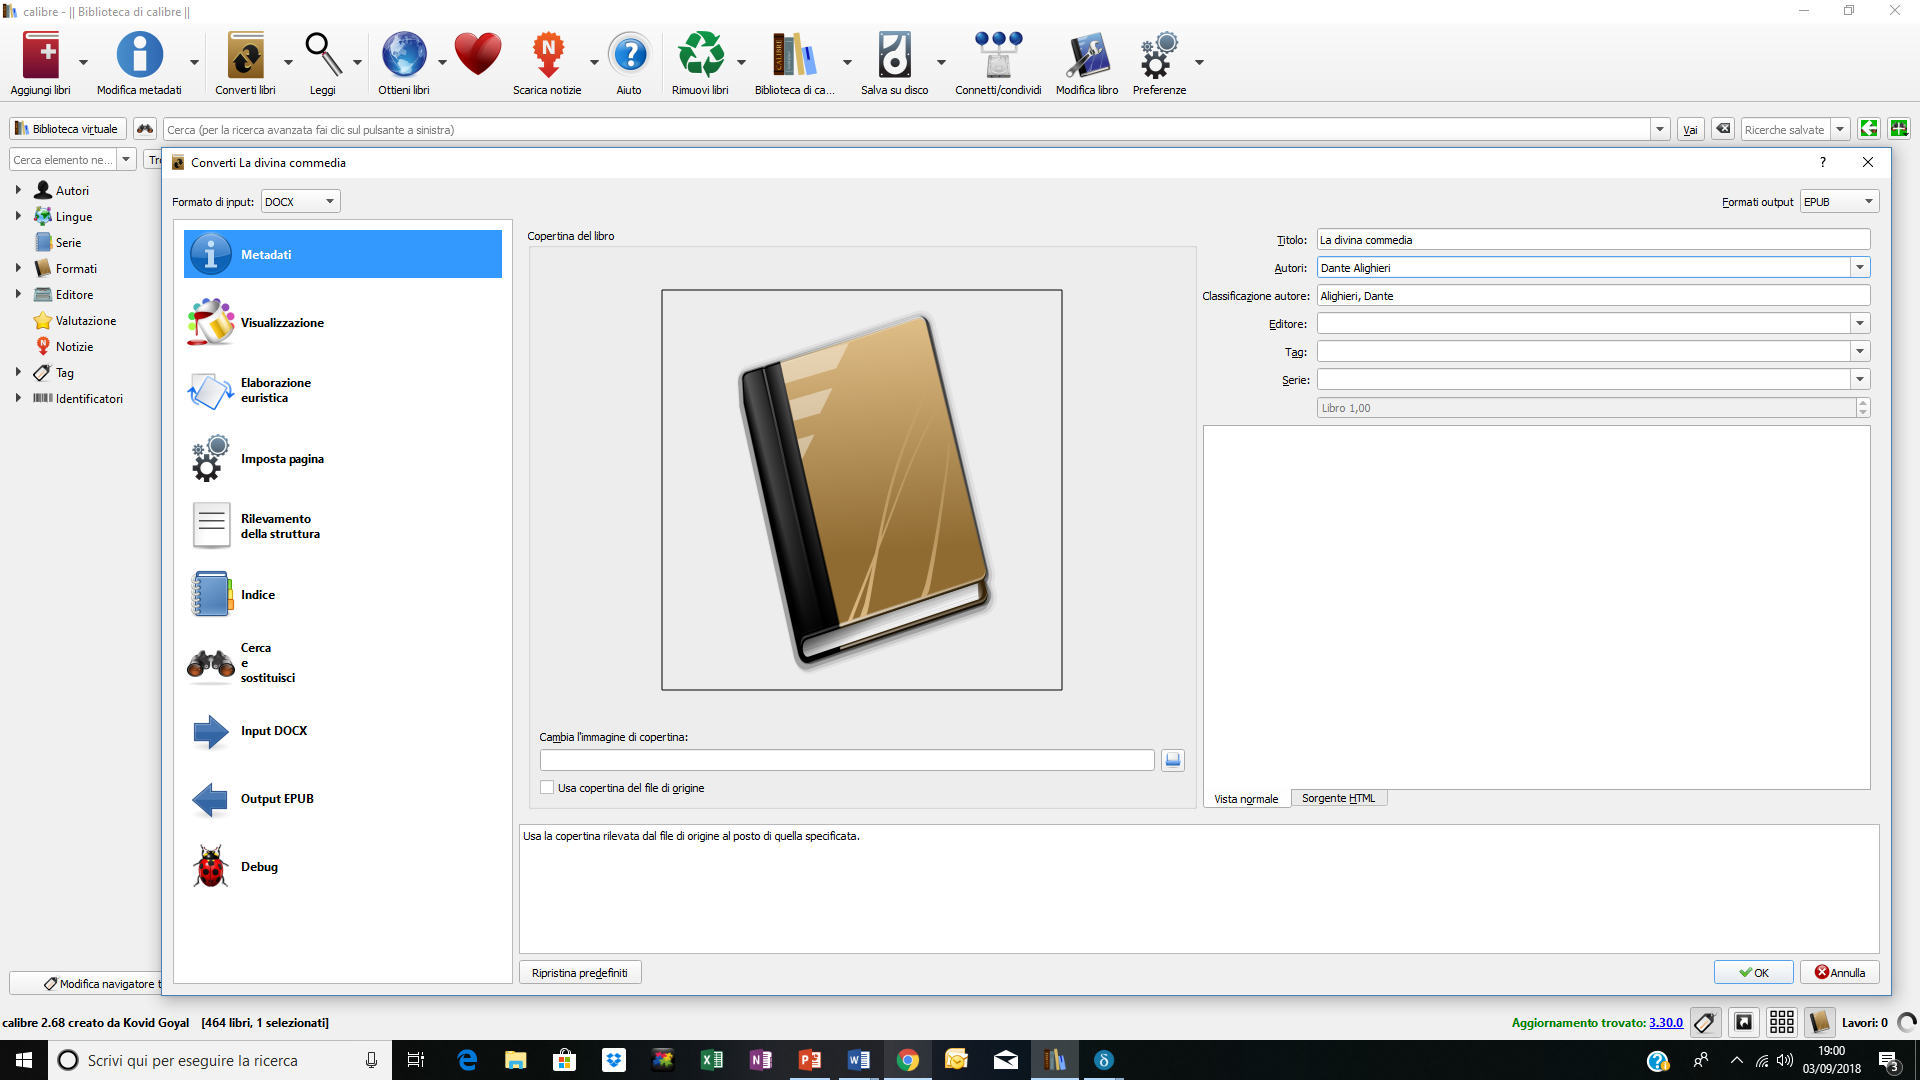Open the Modifica libro icon
Viewport: 1920px width, 1080px height.
1087,55
